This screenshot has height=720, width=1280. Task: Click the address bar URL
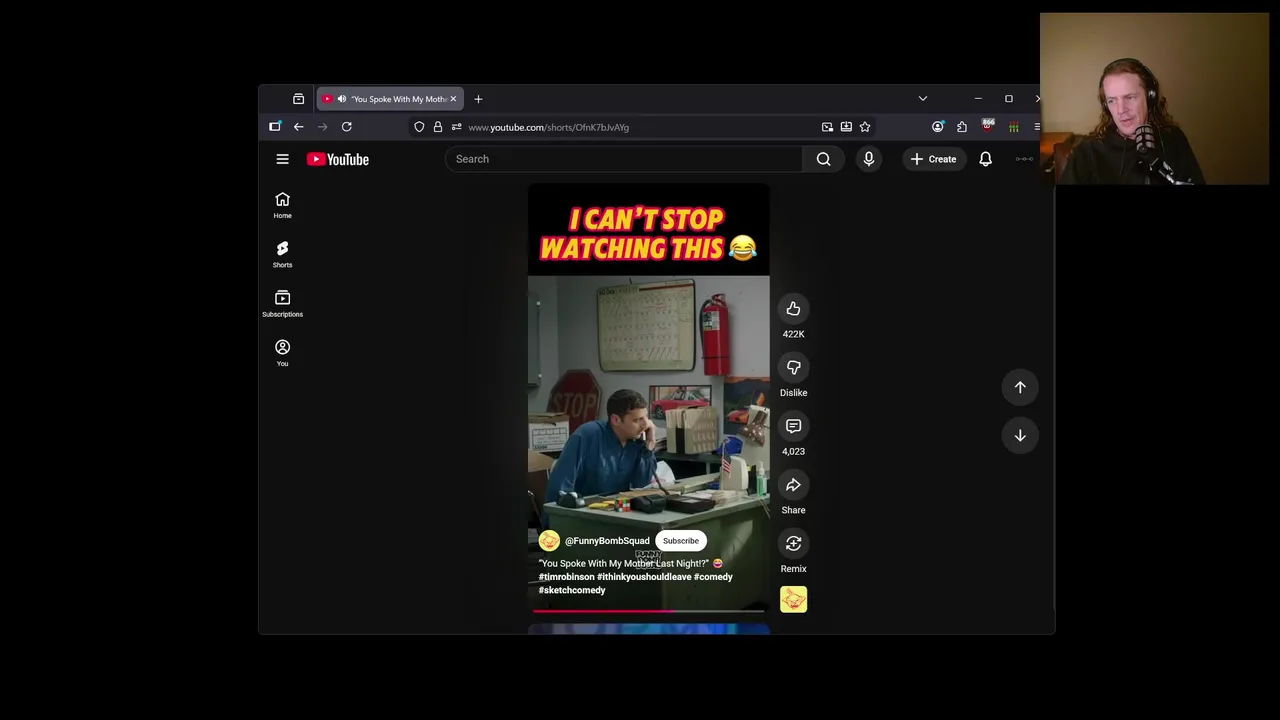548,127
